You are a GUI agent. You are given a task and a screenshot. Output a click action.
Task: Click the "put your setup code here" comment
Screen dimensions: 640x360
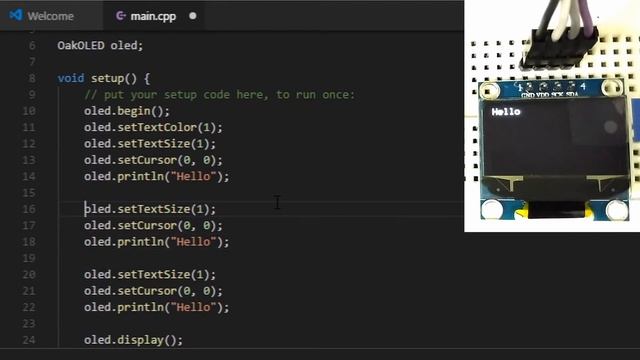point(220,95)
